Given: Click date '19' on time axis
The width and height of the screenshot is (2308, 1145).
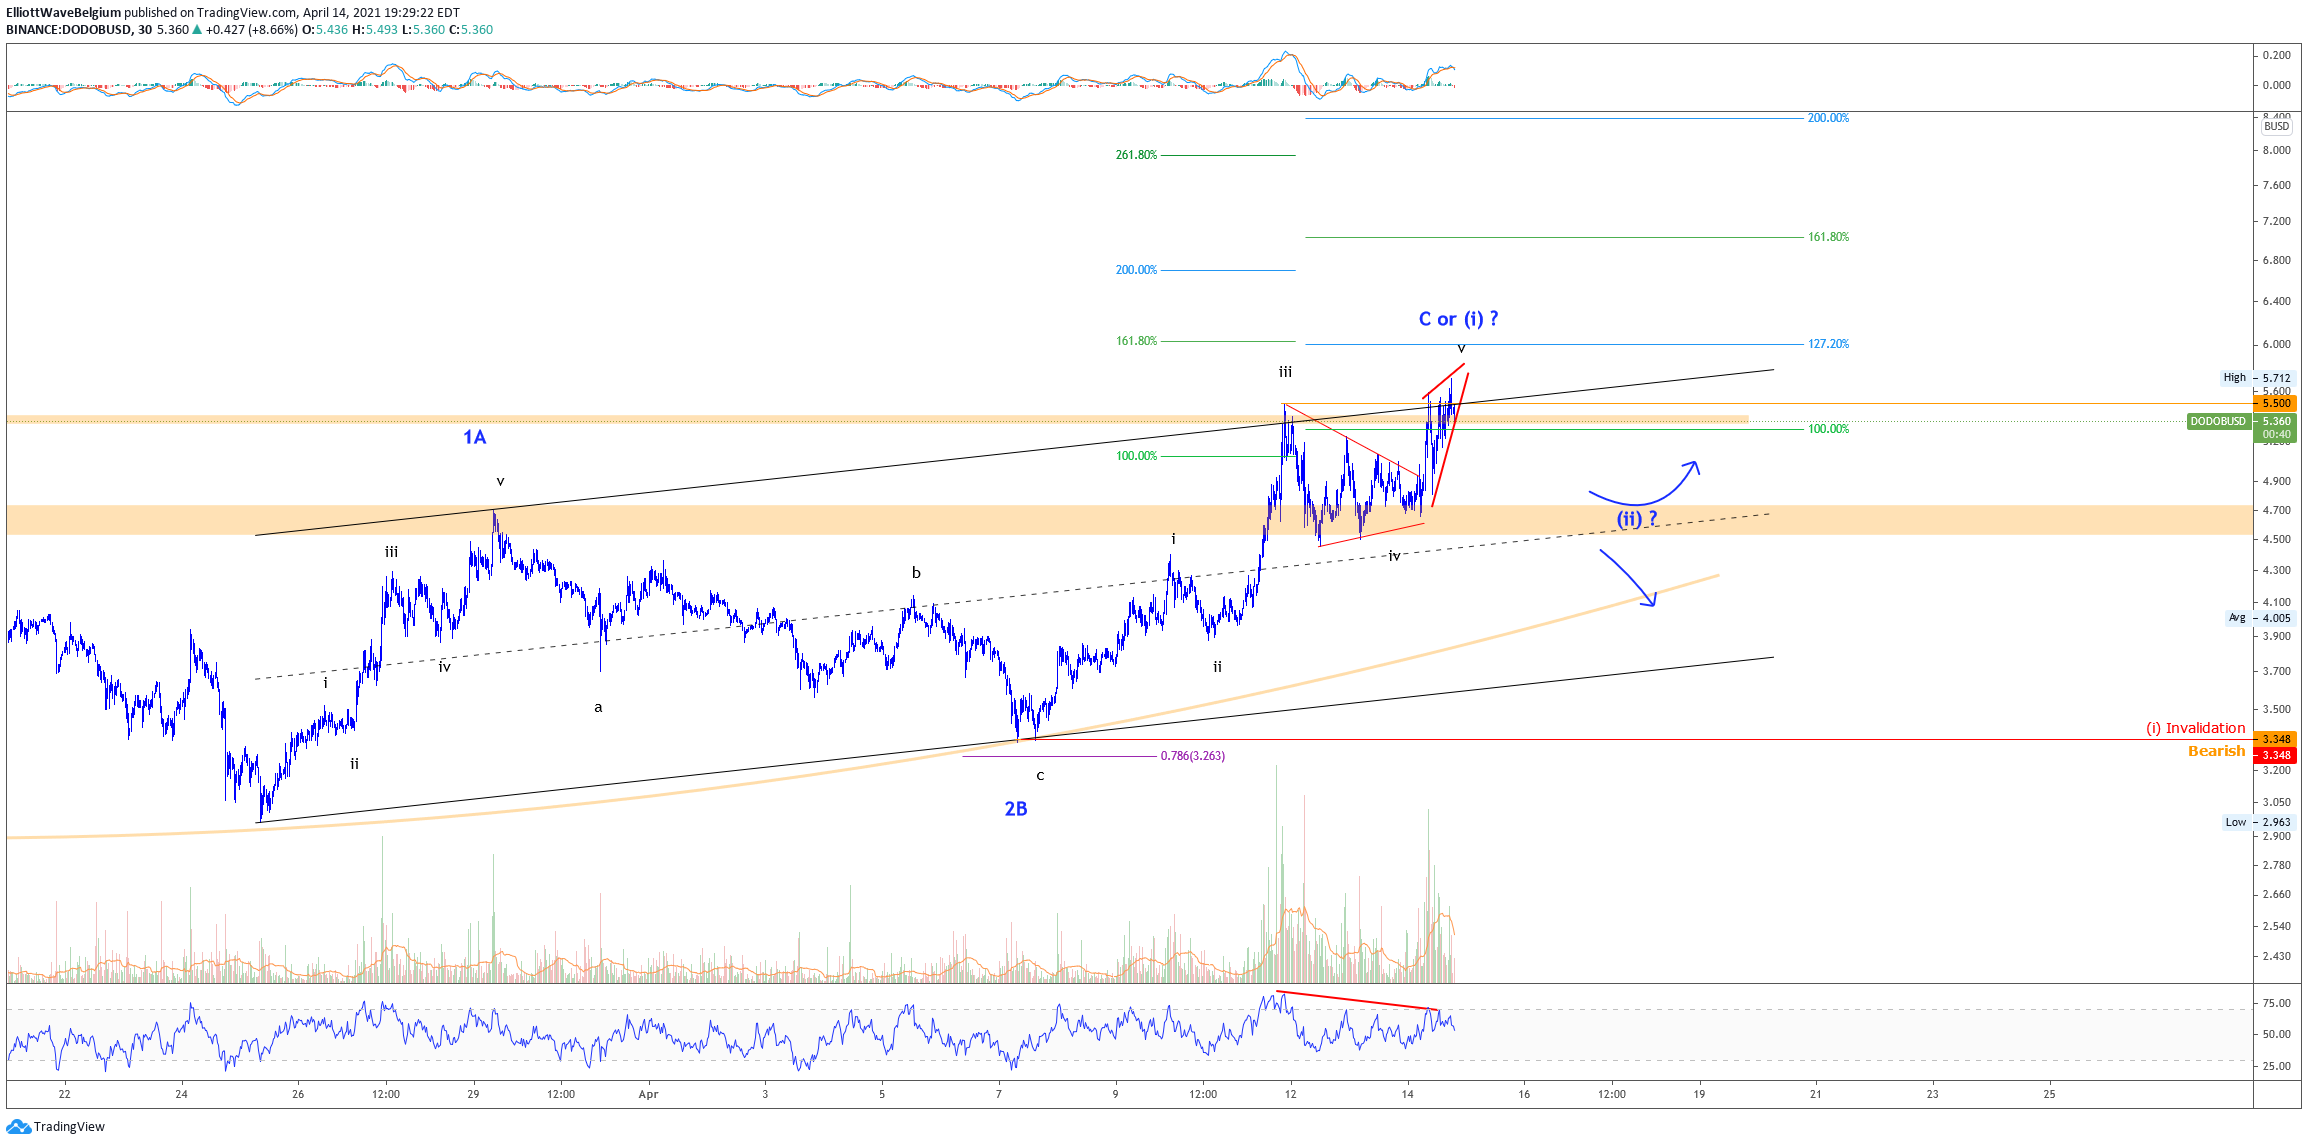Looking at the screenshot, I should click(1699, 1094).
